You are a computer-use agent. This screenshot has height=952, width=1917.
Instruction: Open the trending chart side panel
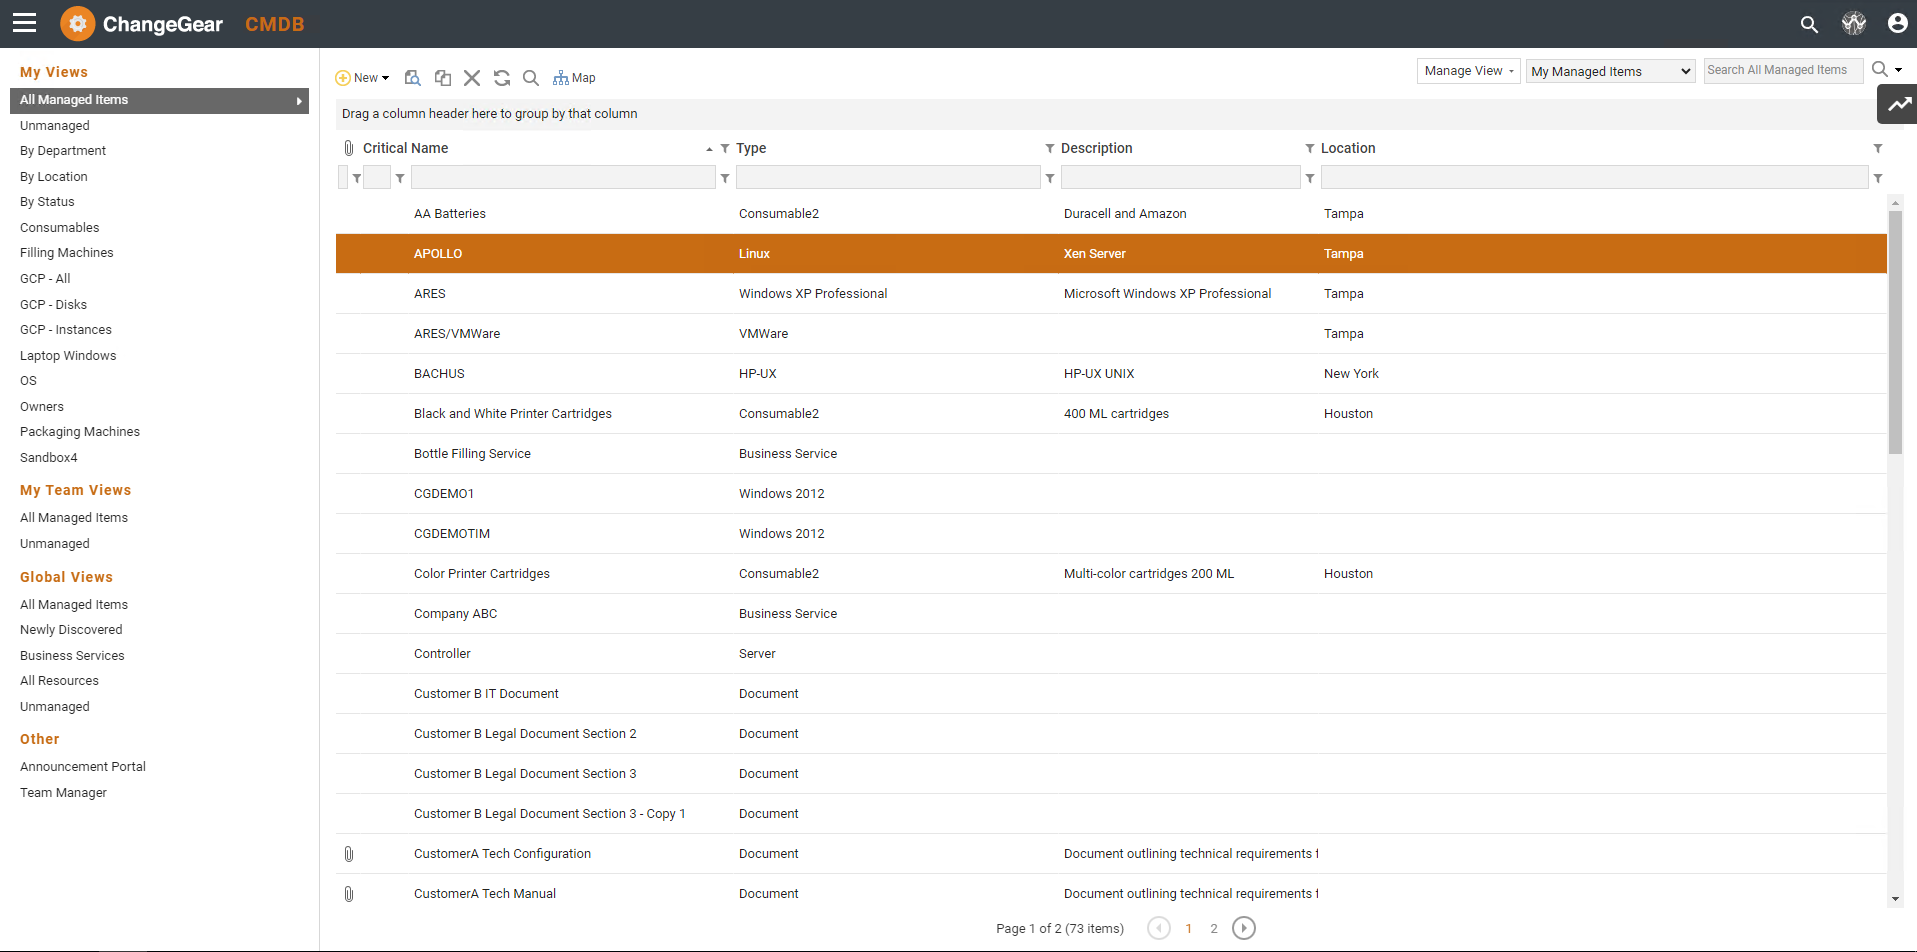(x=1898, y=104)
